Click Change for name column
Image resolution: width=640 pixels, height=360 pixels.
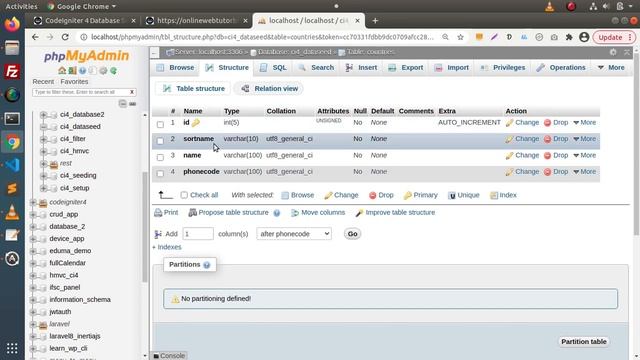click(x=522, y=155)
